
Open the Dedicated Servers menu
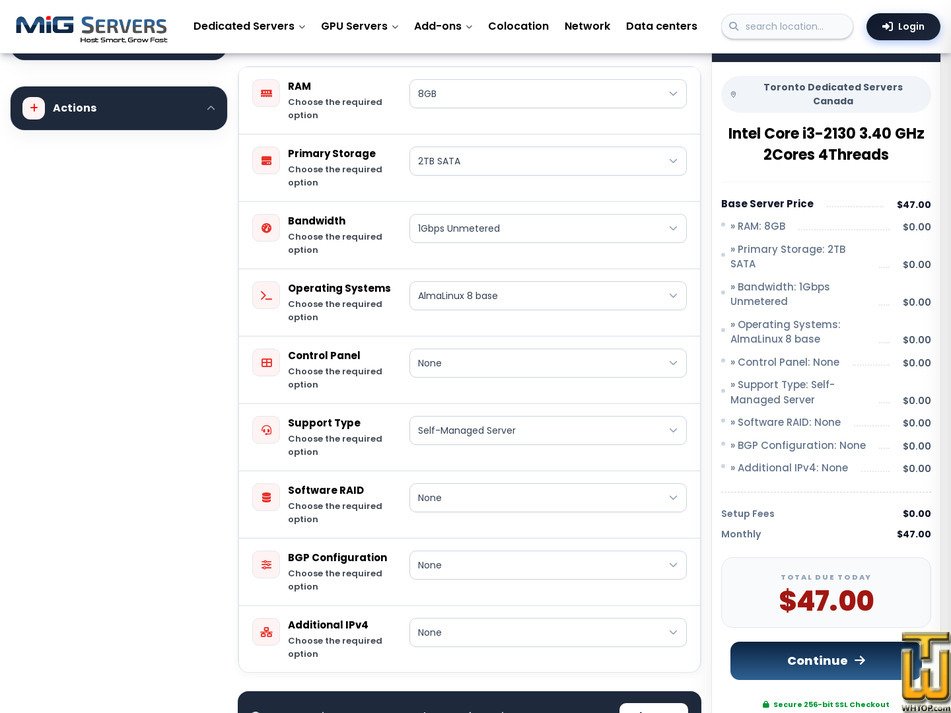249,26
